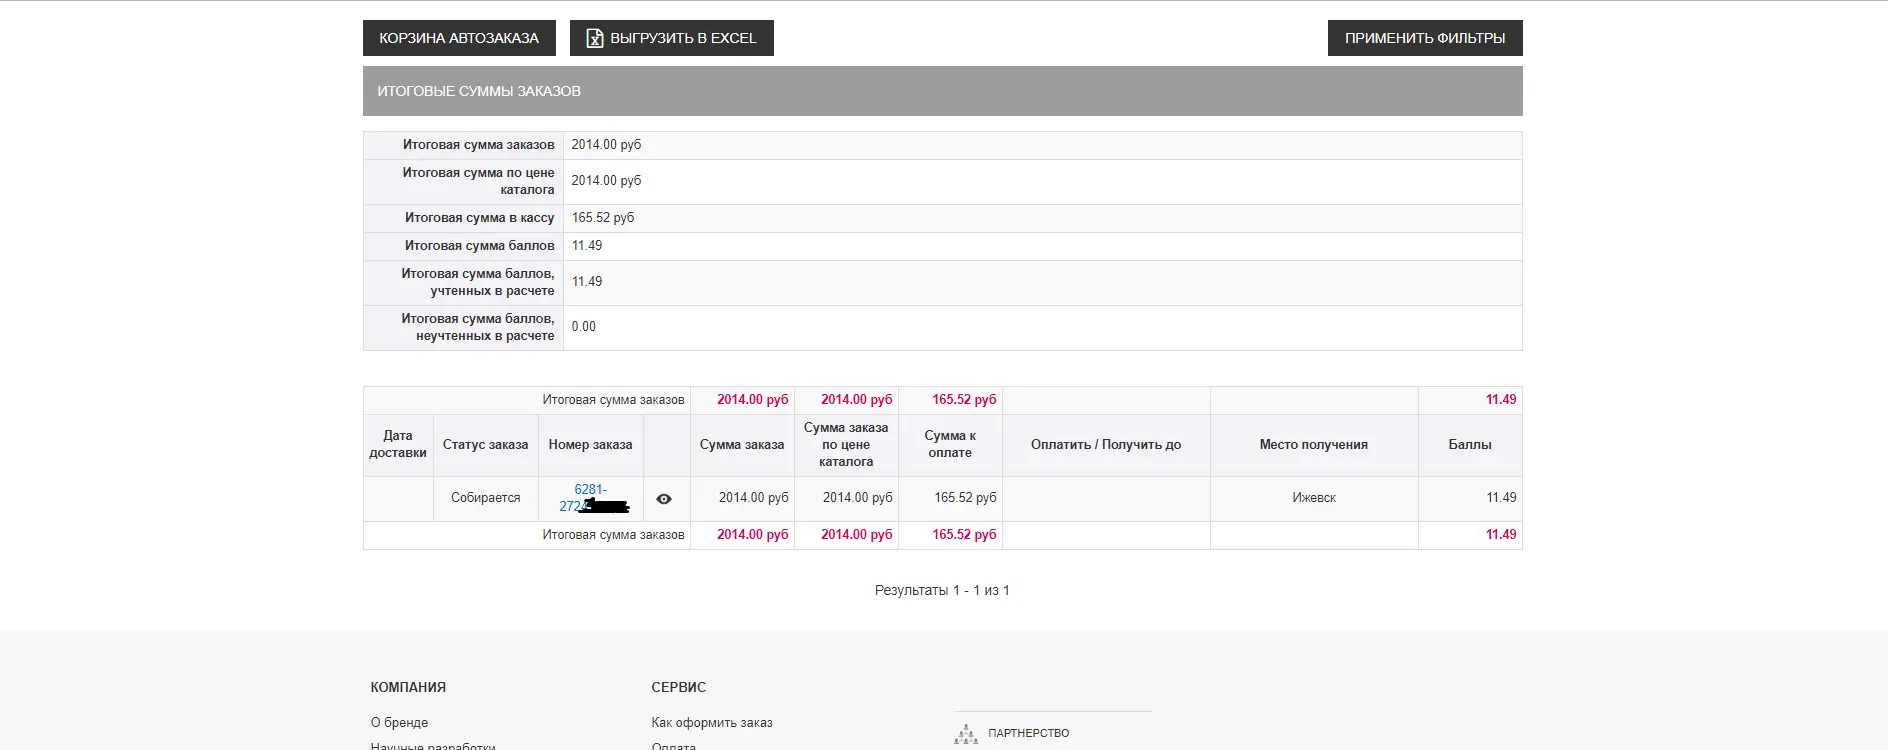Click the Результаты 1 - 1 из 1 text

point(942,590)
